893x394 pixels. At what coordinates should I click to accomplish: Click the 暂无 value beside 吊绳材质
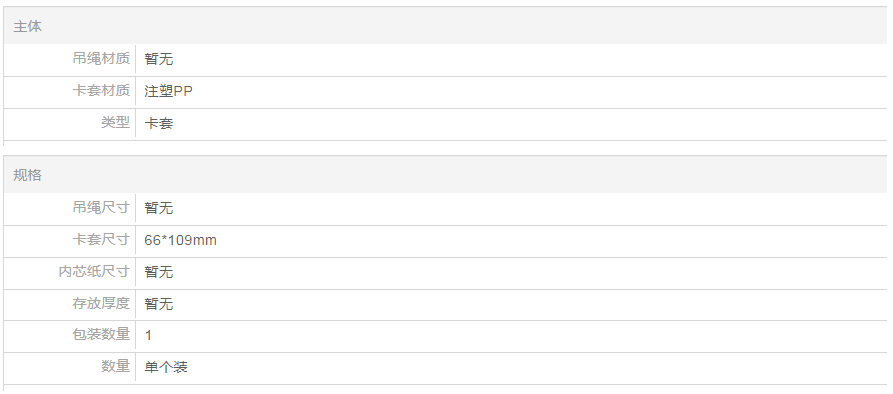pyautogui.click(x=159, y=59)
